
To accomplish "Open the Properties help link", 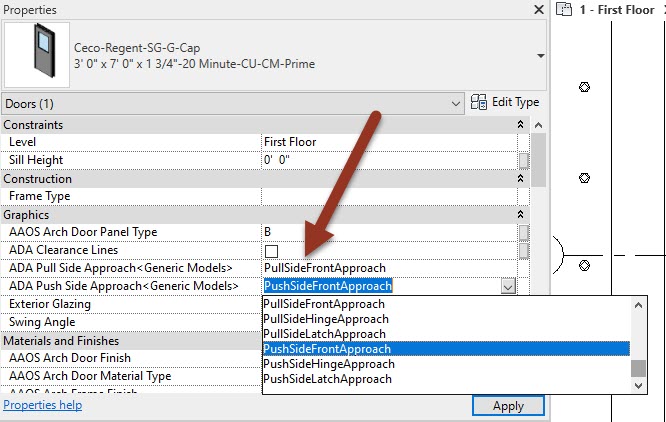I will (42, 405).
